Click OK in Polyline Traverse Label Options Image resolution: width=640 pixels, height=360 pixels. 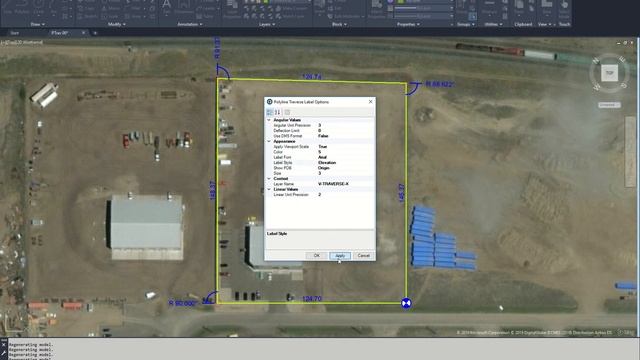point(316,256)
